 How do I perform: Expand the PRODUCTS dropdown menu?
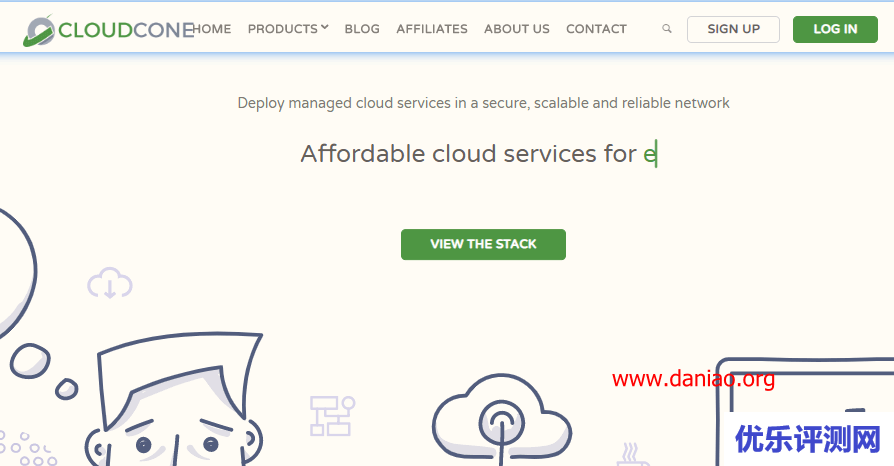tap(288, 29)
